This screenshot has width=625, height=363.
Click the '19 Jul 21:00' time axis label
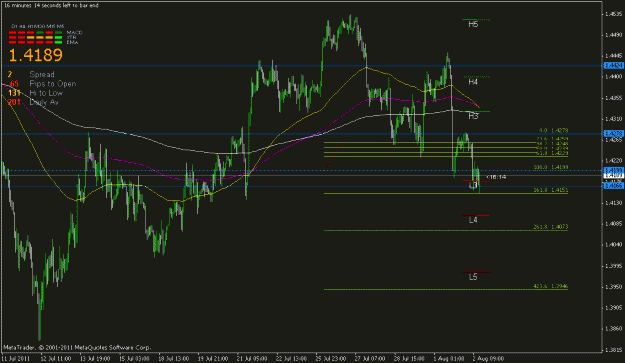click(x=213, y=359)
